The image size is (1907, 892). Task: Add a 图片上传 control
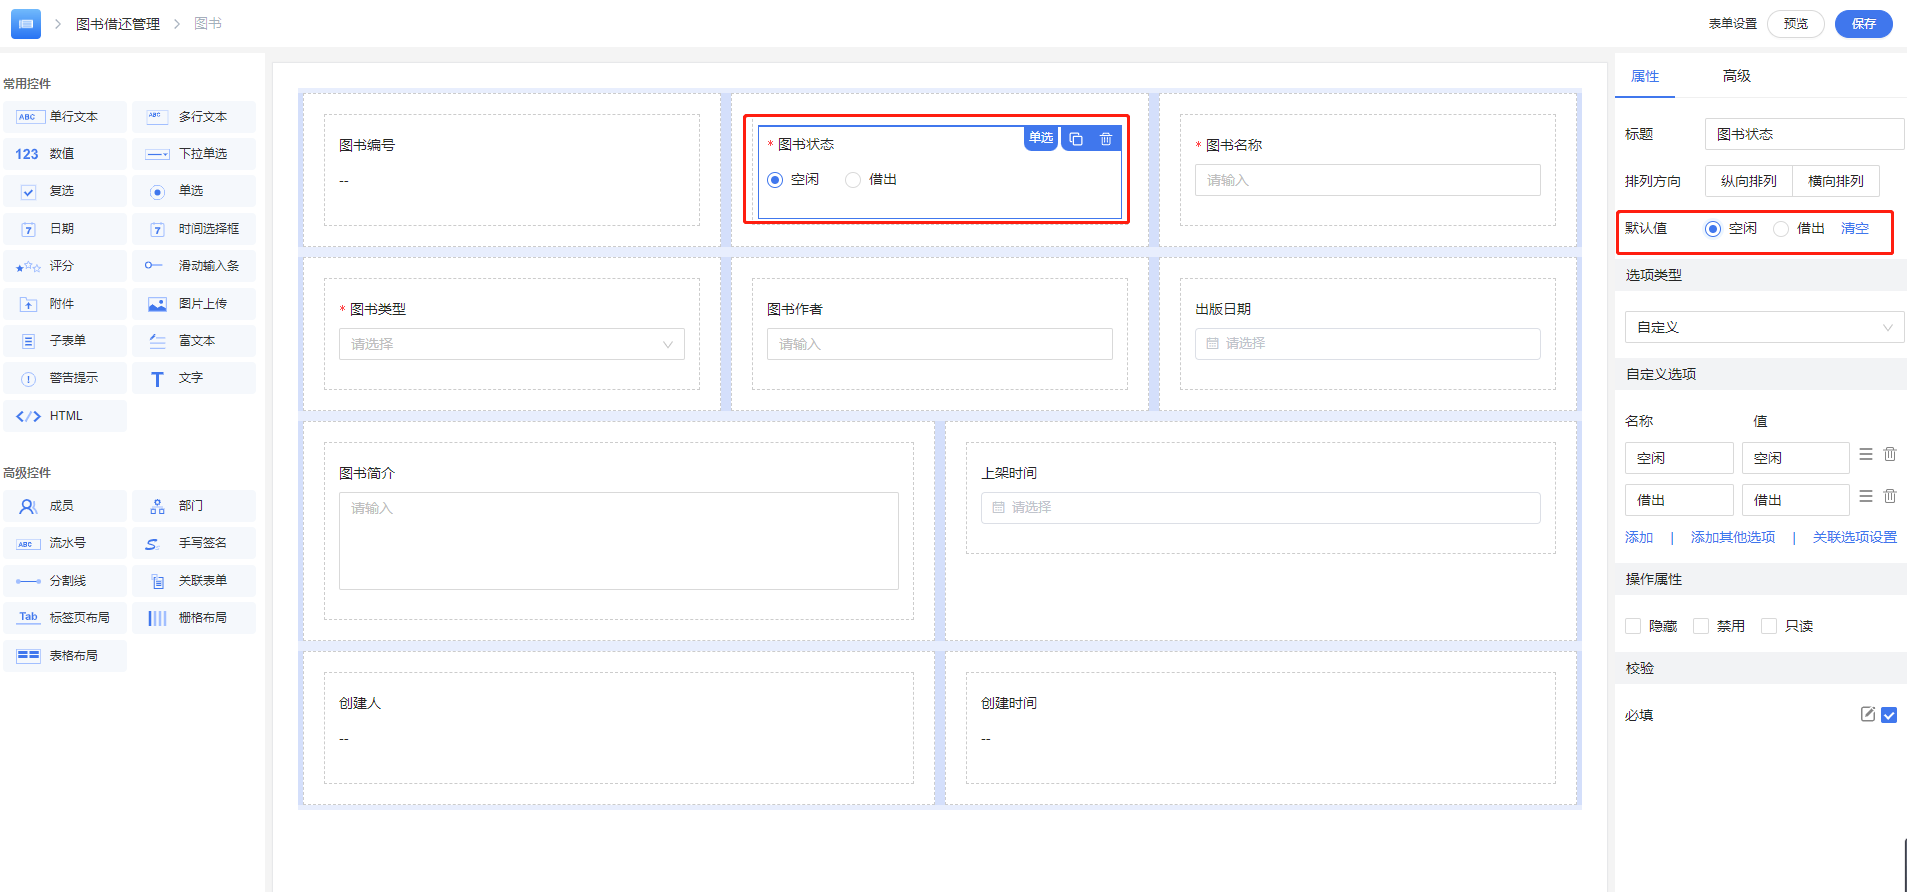194,304
